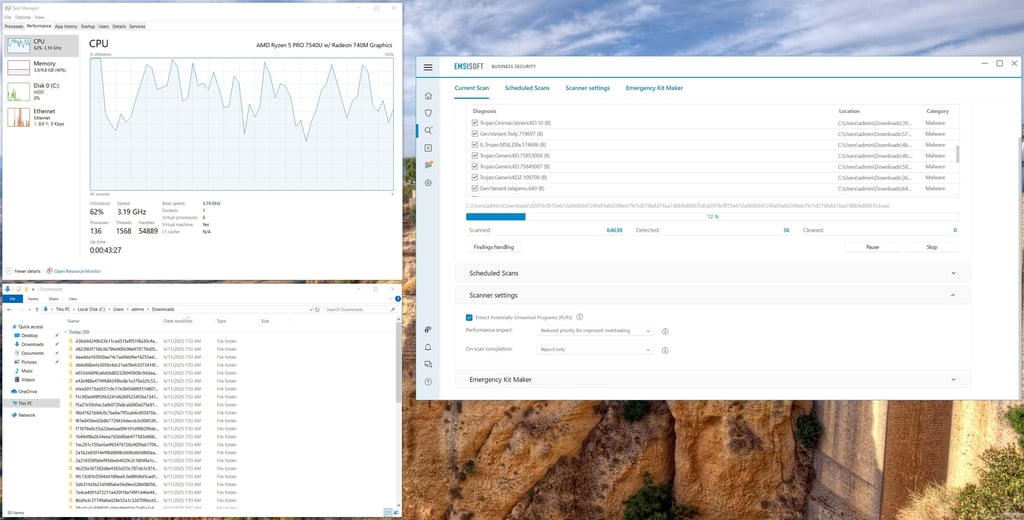The width and height of the screenshot is (1024, 520).
Task: Select Memory in Task Manager sidebar
Action: (x=40, y=67)
